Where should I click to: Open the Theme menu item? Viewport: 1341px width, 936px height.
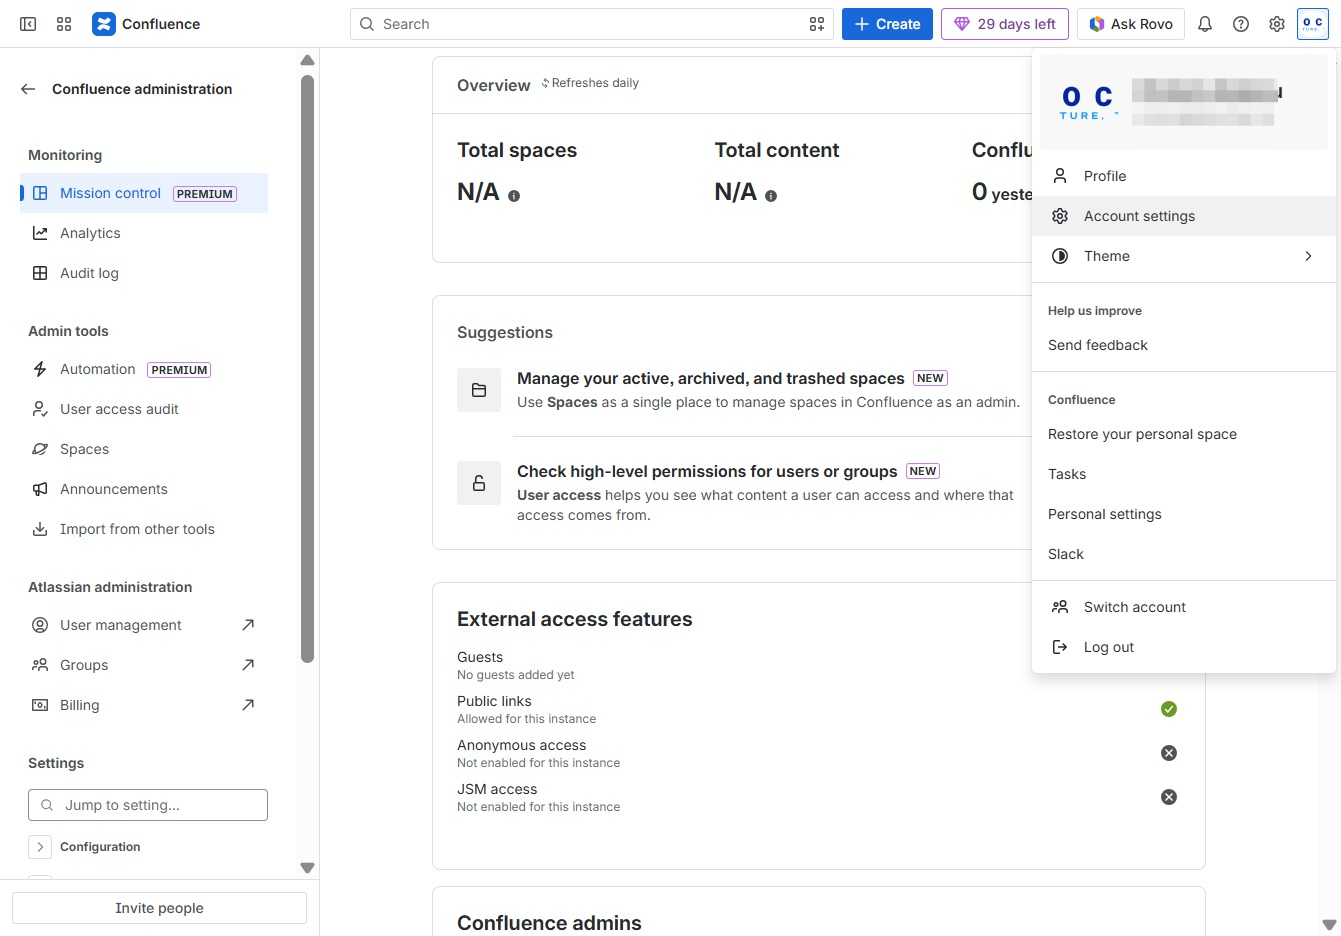tap(1184, 256)
